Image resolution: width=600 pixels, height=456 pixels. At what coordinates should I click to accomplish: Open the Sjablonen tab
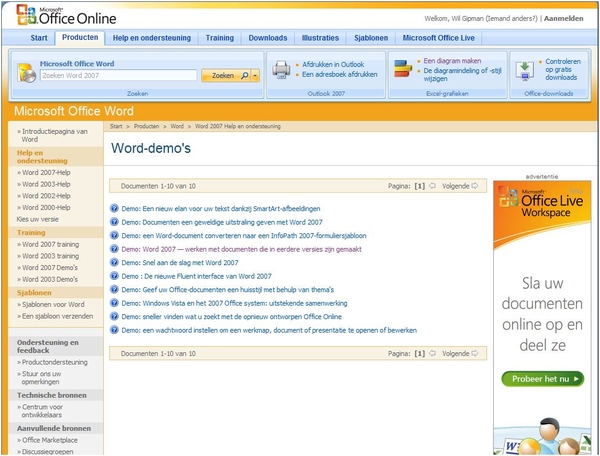coord(371,38)
